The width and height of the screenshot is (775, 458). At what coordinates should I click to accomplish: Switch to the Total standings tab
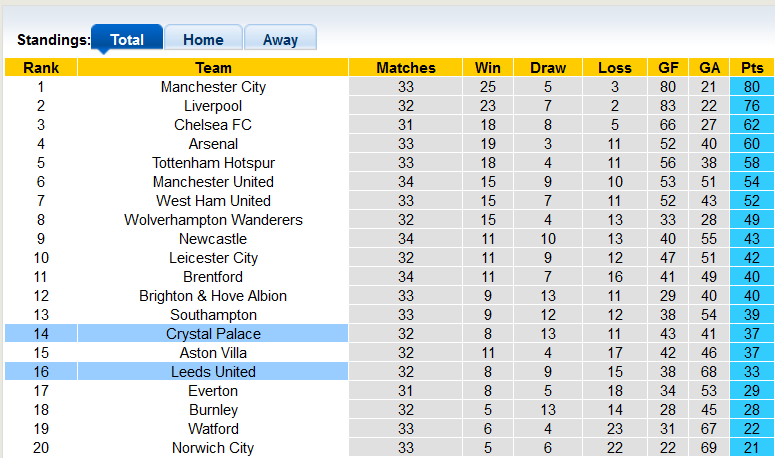coord(127,40)
